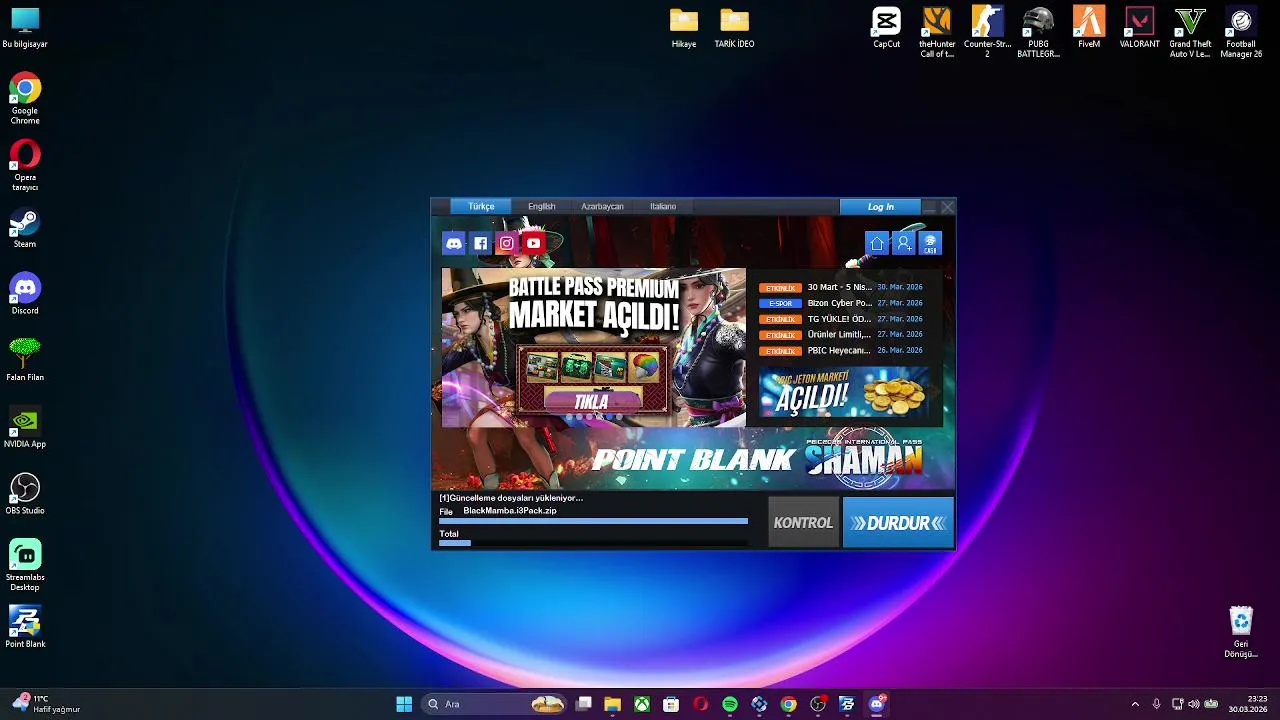Switch to the Italiano language tab
Image resolution: width=1280 pixels, height=720 pixels.
point(663,206)
